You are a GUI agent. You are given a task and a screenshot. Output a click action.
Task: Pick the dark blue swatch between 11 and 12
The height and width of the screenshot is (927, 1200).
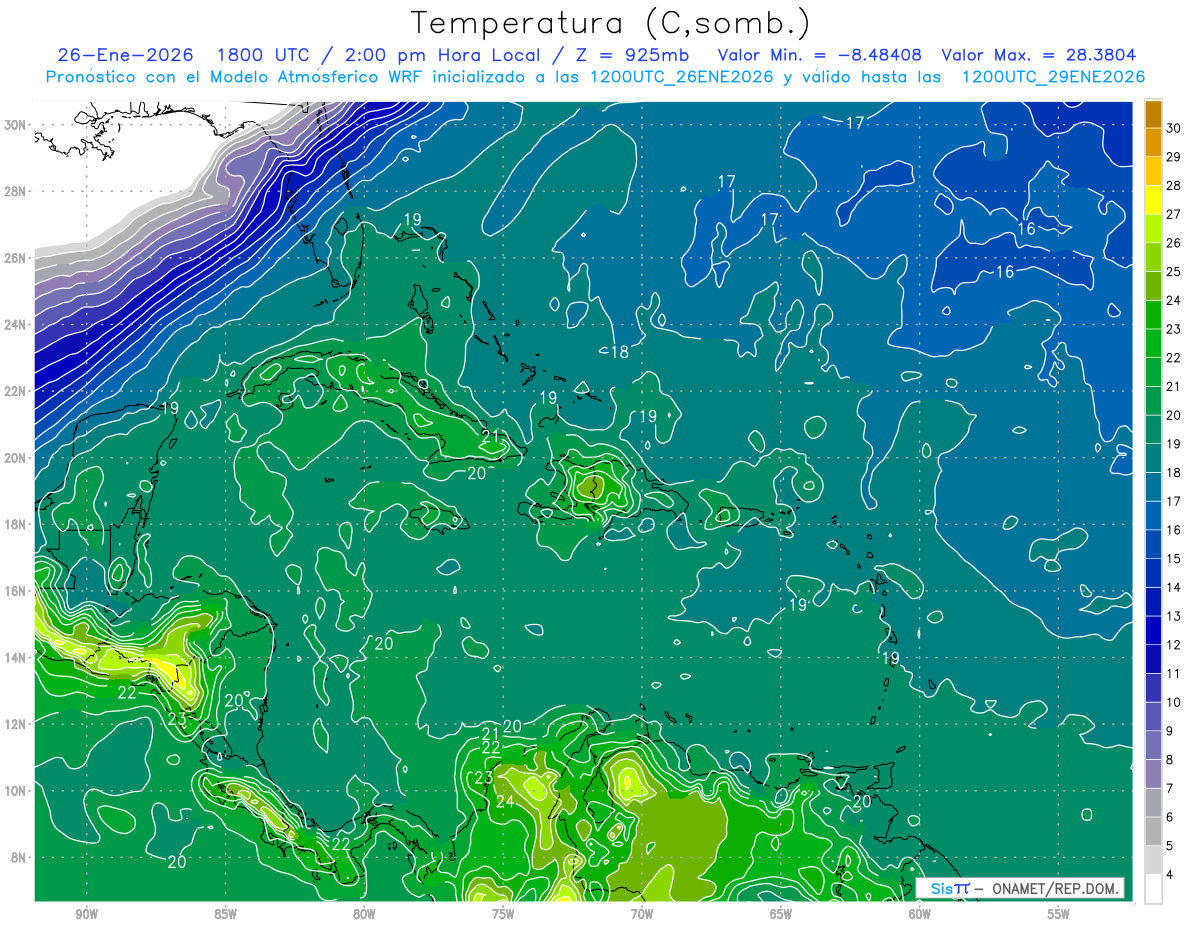coord(1154,659)
